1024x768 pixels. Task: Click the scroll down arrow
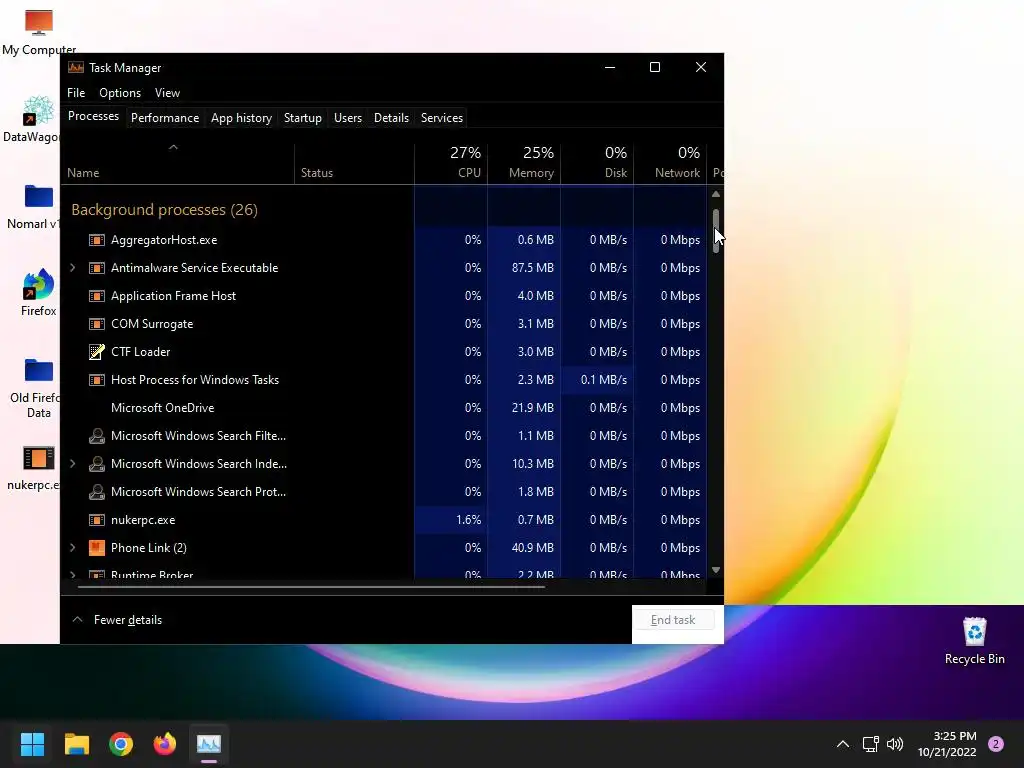pyautogui.click(x=716, y=570)
